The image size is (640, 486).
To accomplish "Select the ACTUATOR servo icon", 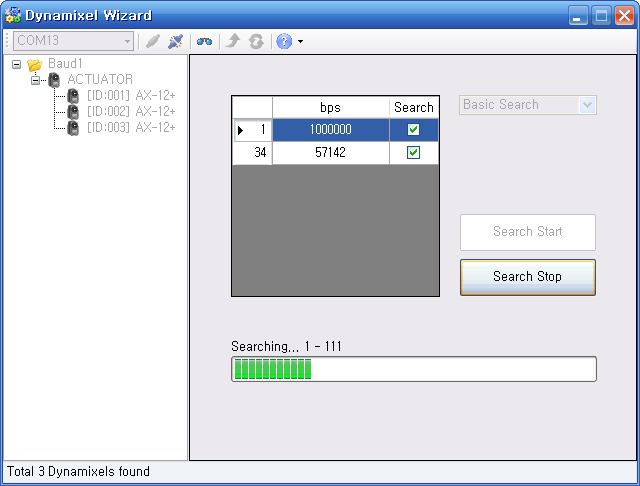I will 54,80.
